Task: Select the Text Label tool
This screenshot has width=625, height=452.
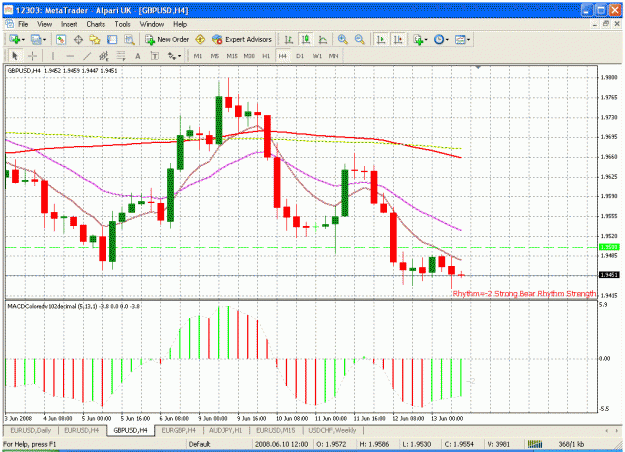Action: coord(155,56)
